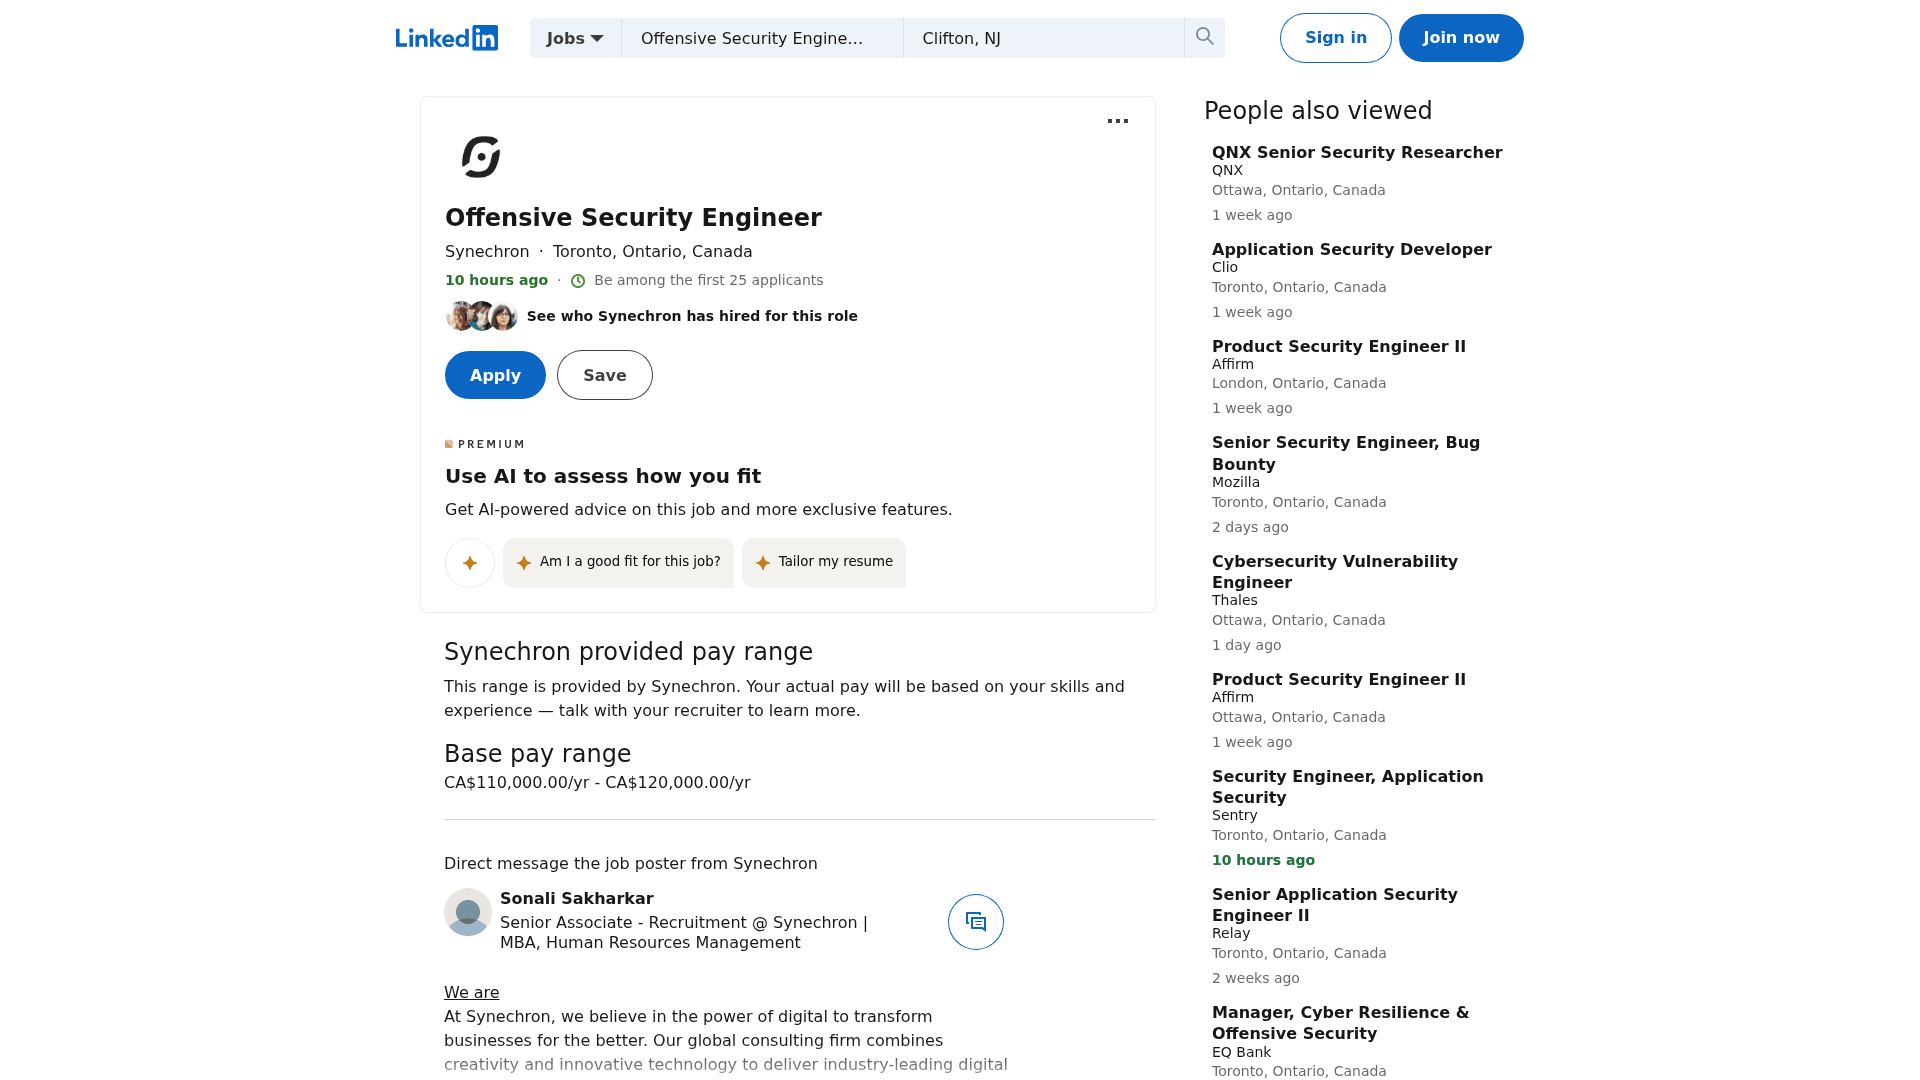Click the Join now button
Viewport: 1920px width, 1080px height.
(x=1461, y=38)
